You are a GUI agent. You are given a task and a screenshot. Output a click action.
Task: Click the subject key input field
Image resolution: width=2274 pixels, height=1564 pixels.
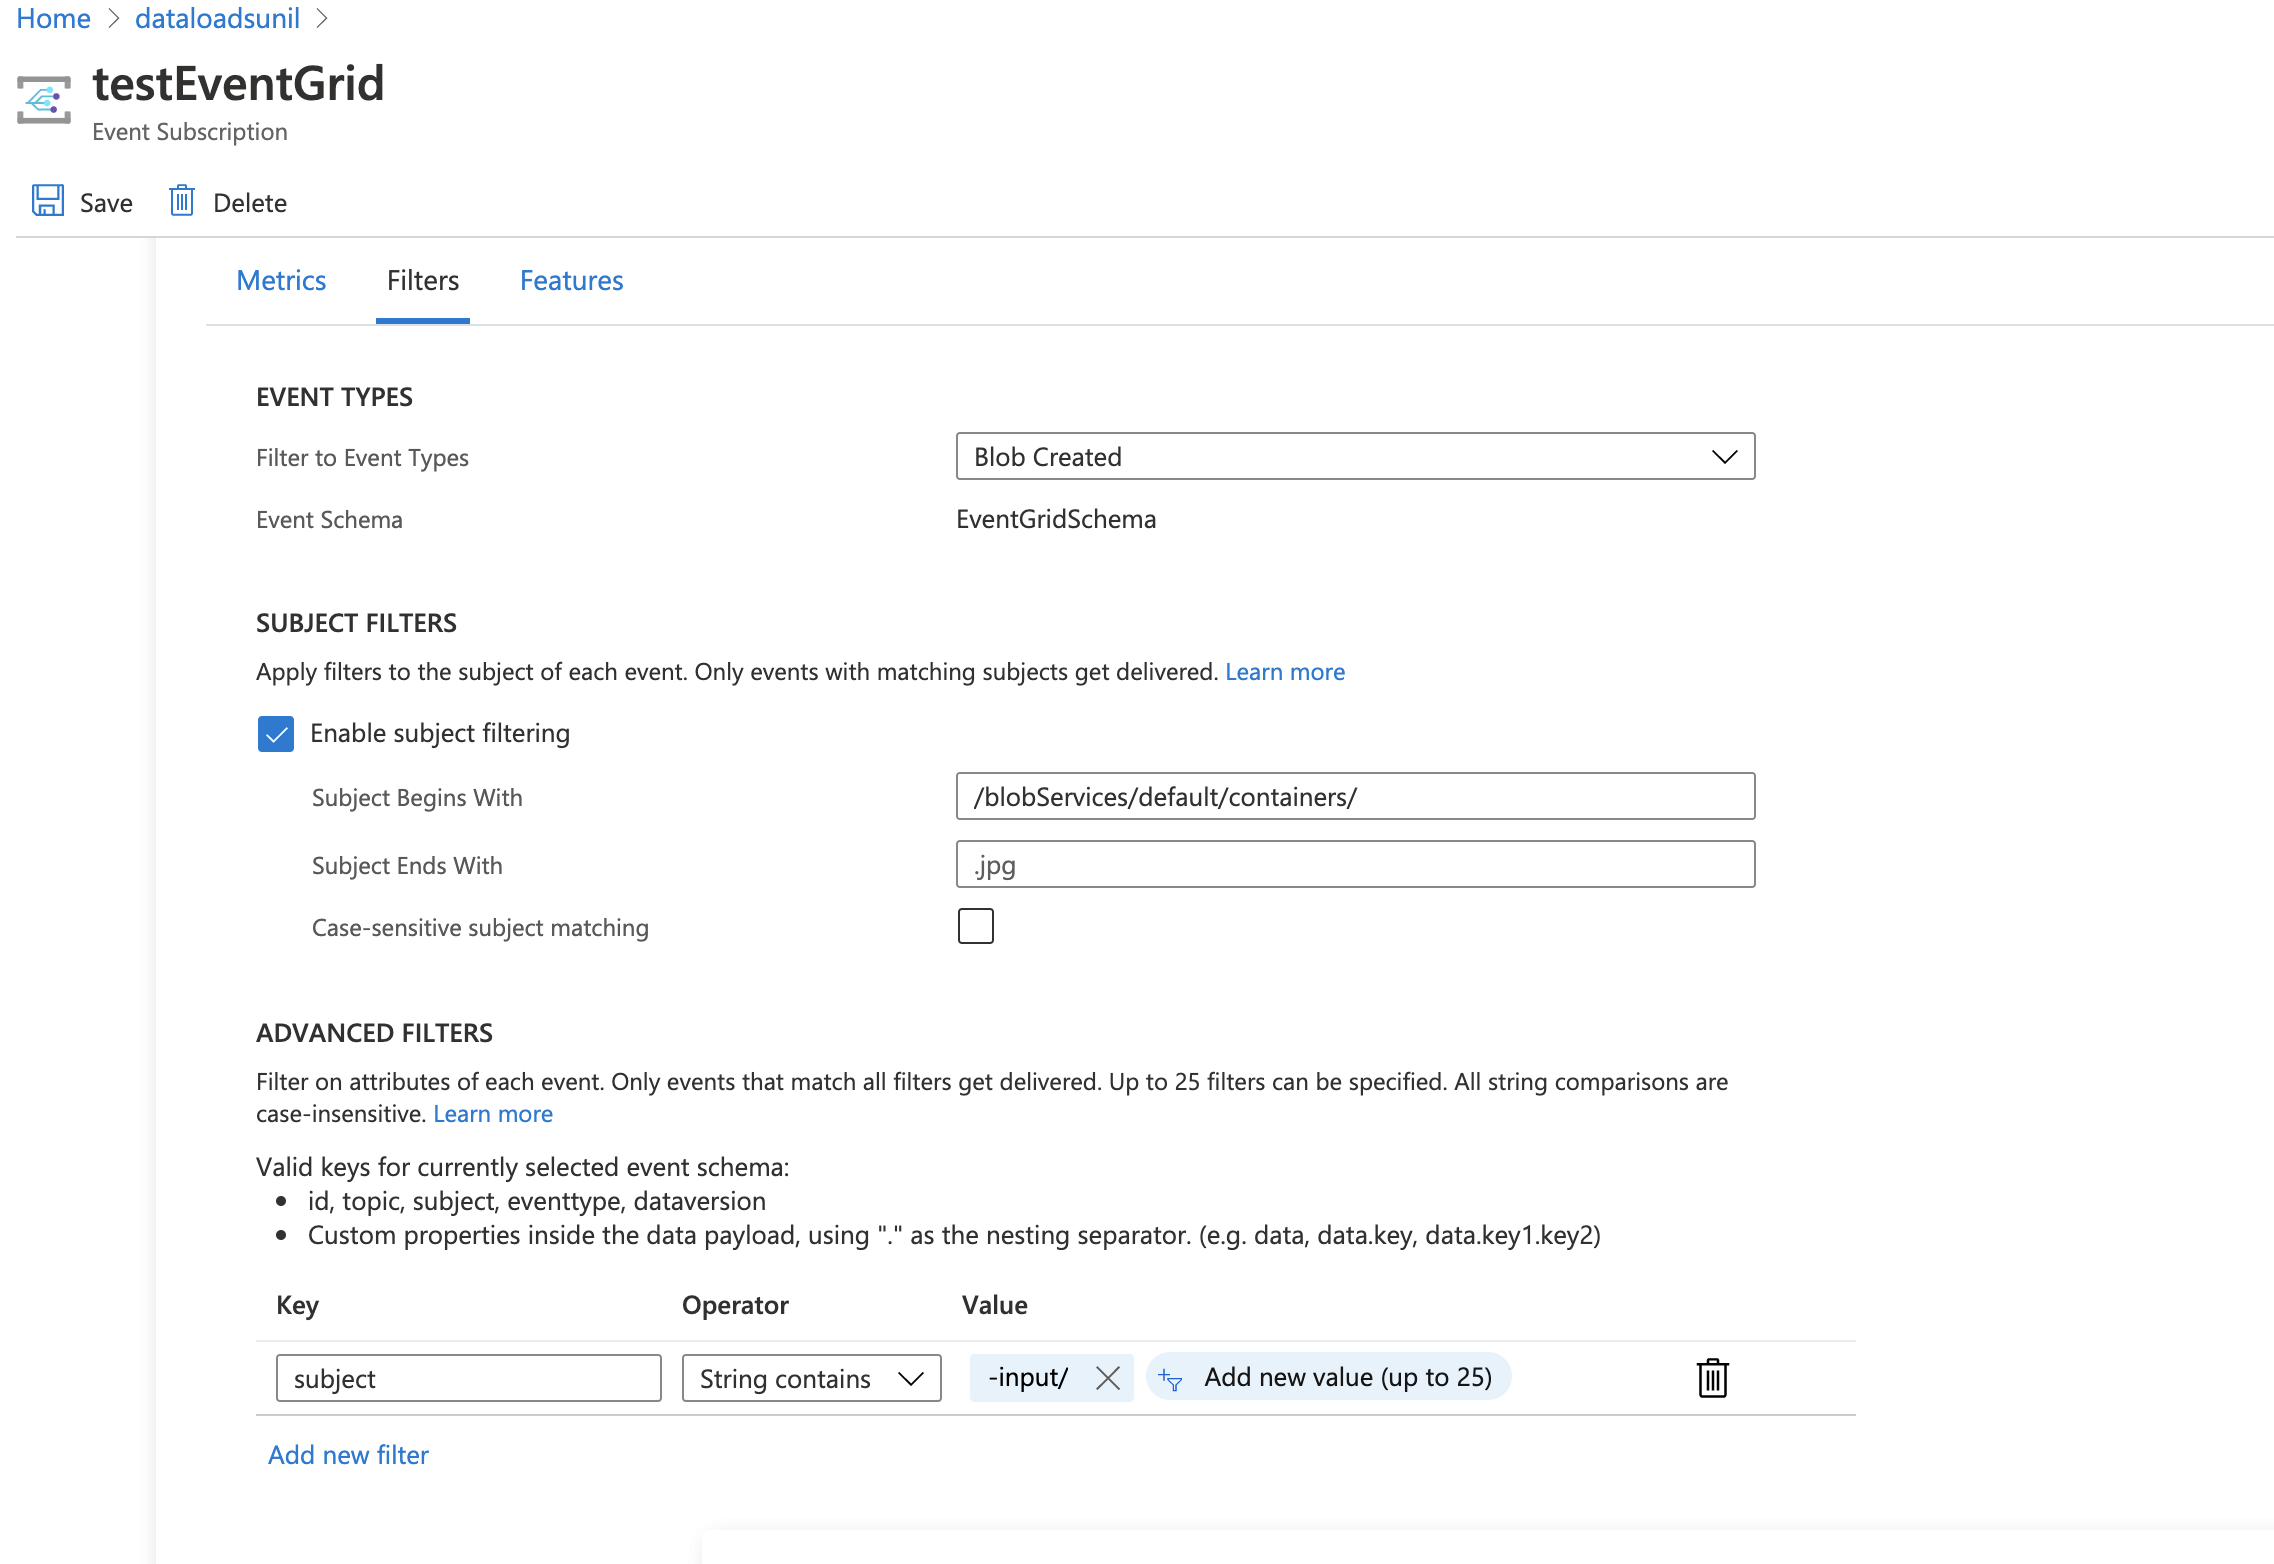tap(467, 1378)
